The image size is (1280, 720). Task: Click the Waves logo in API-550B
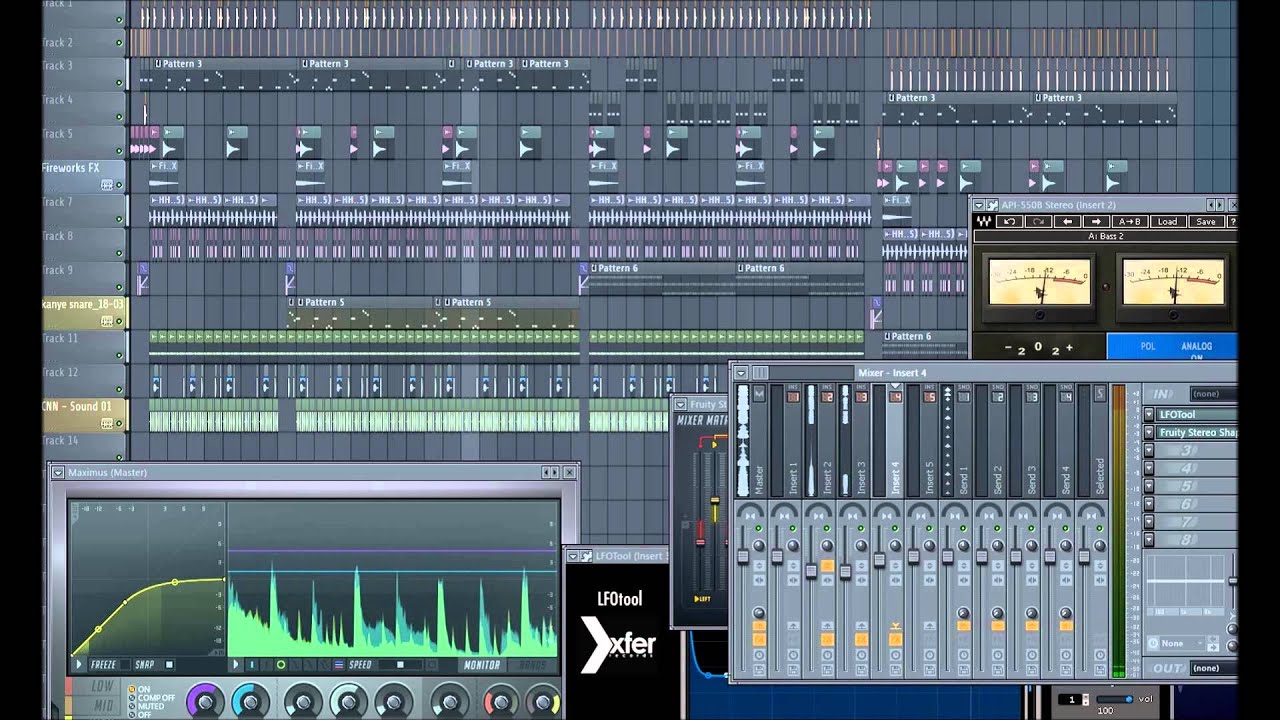(985, 221)
